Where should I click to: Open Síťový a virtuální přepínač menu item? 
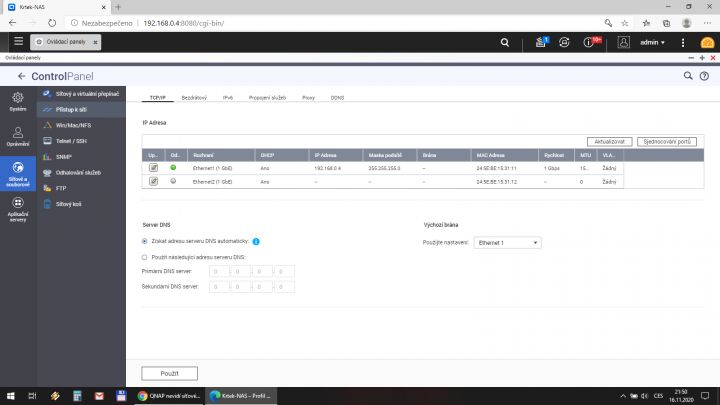tap(81, 94)
